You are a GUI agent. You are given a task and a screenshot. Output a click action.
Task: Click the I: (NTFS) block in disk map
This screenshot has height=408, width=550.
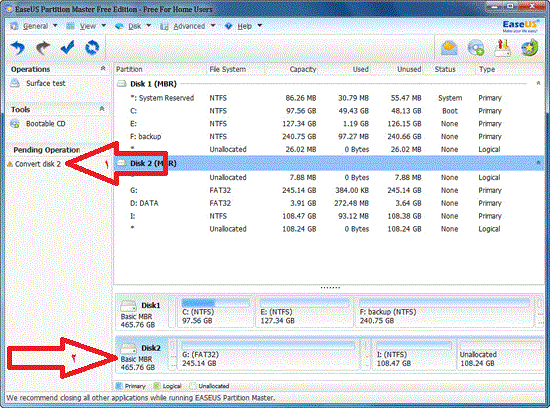(x=413, y=354)
